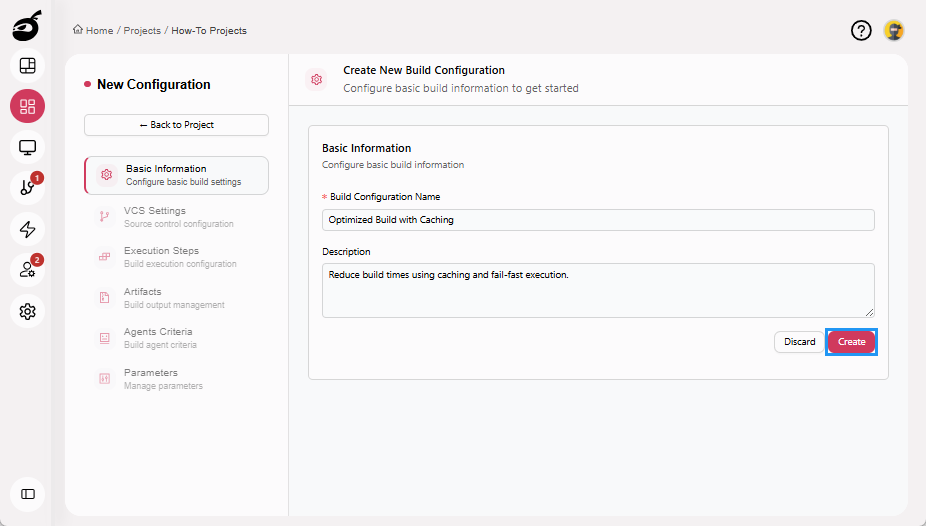926x526 pixels.
Task: Click the Build Configuration Name field
Action: click(598, 220)
